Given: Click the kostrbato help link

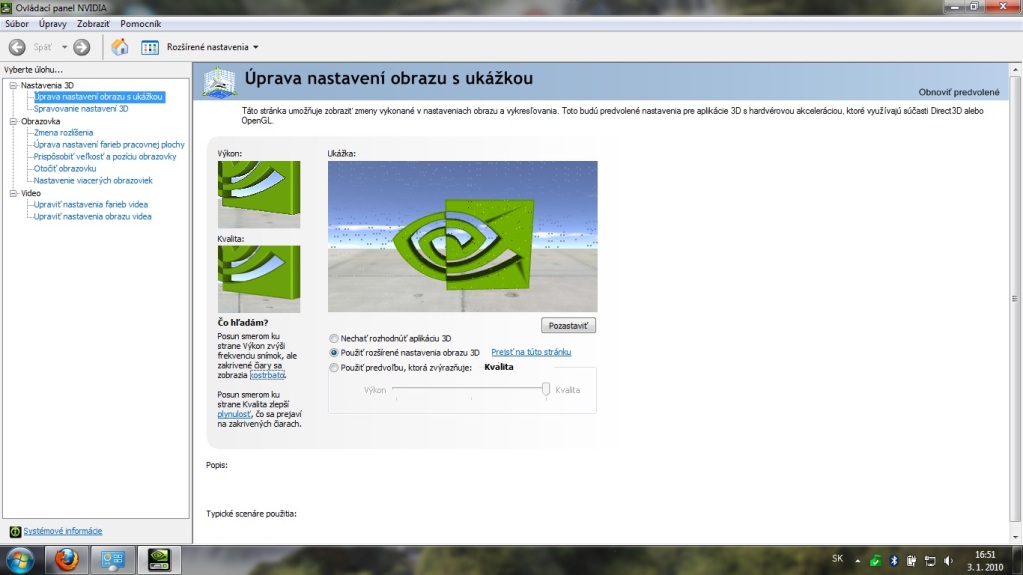Looking at the screenshot, I should pyautogui.click(x=267, y=375).
